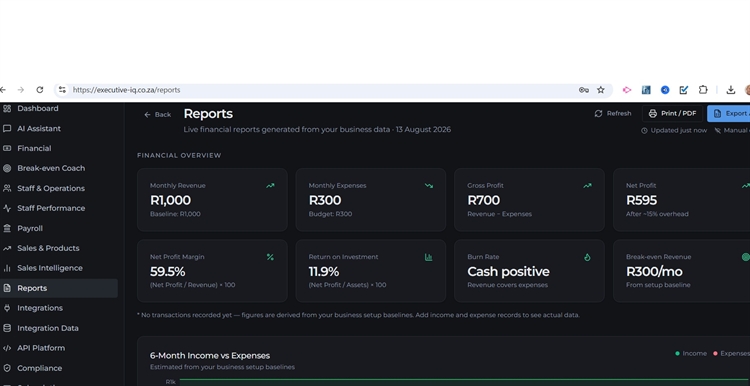
Task: Click the Staff Performance pulse icon
Action: (x=7, y=208)
